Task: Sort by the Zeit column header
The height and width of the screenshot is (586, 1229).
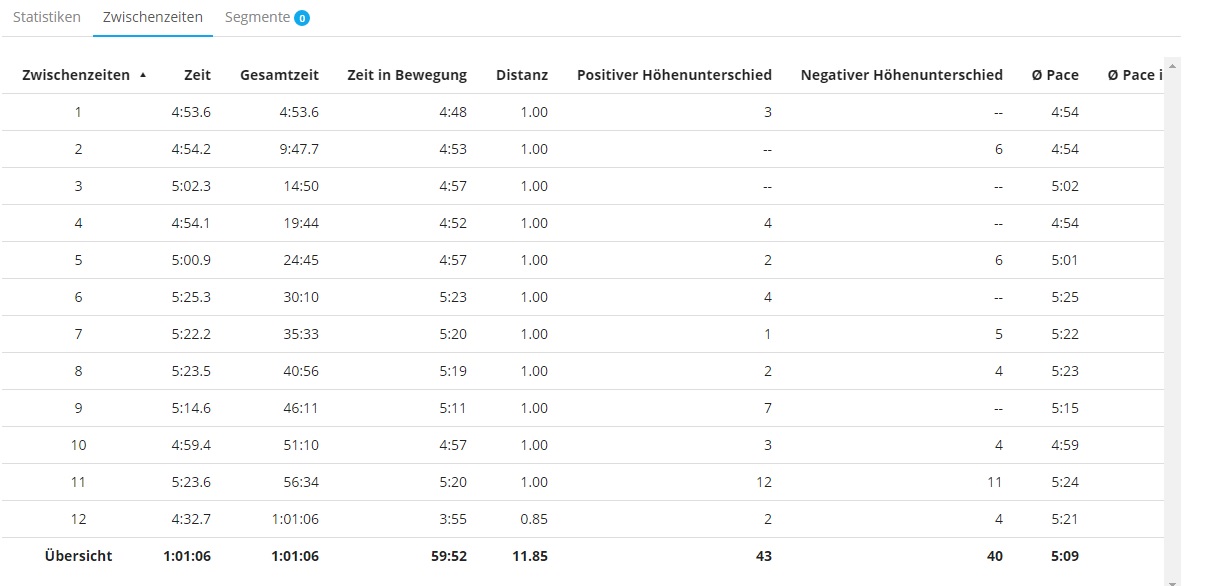Action: click(197, 75)
